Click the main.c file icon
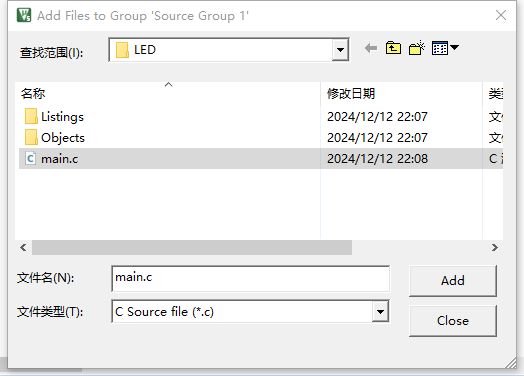Screen dimensions: 524x376 coord(30,158)
